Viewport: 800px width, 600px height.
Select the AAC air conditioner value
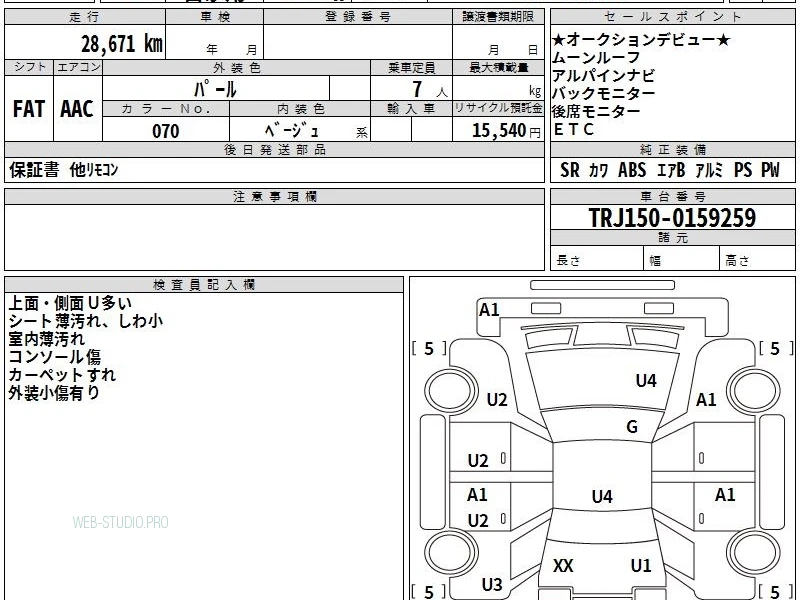click(77, 109)
